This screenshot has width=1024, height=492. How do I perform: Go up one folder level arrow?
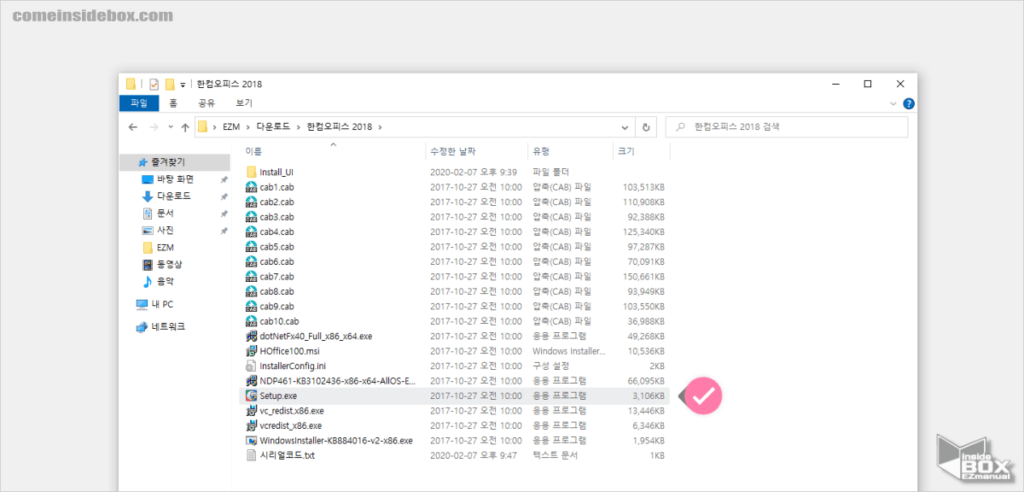coord(185,127)
